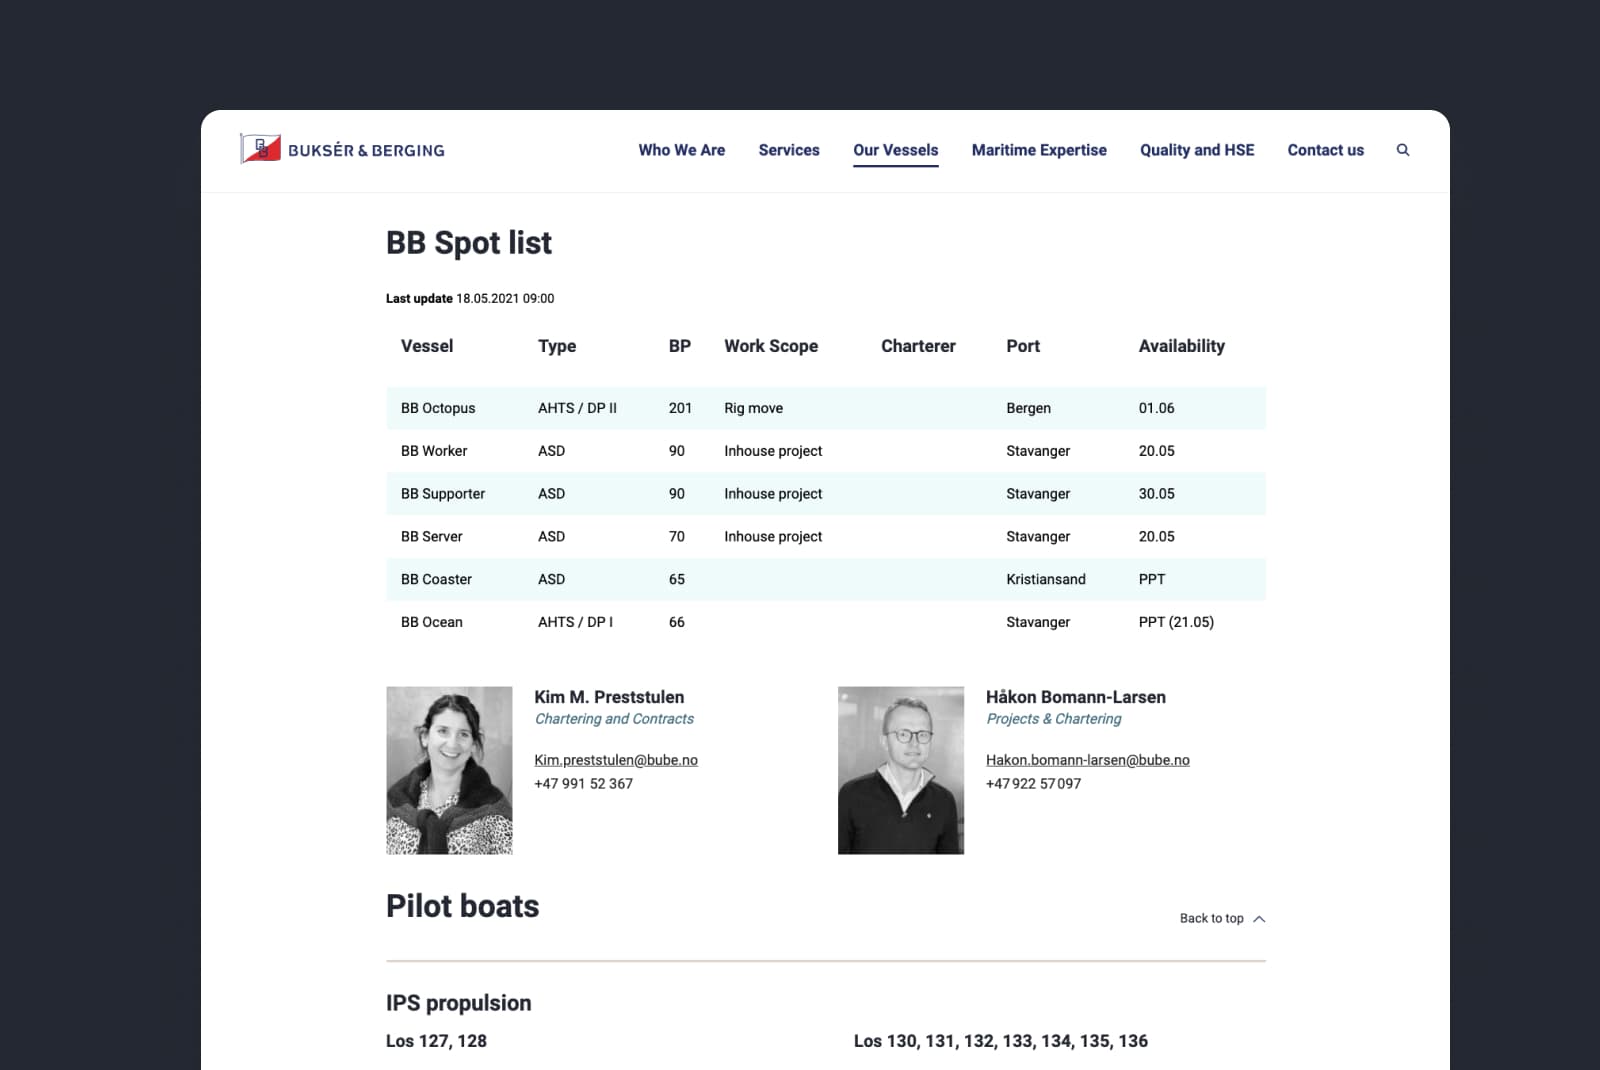The height and width of the screenshot is (1070, 1600).
Task: Email Kim.preststulen@bube.no link
Action: [x=615, y=760]
